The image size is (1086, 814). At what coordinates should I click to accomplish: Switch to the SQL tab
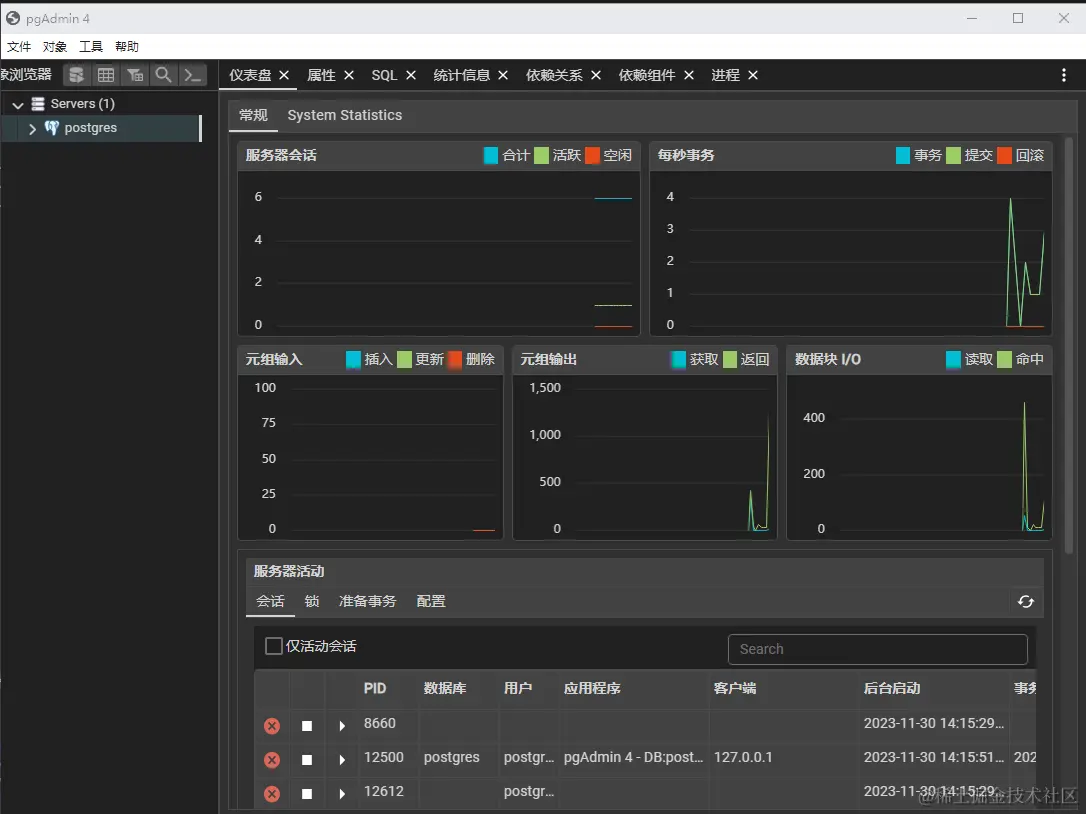point(384,75)
